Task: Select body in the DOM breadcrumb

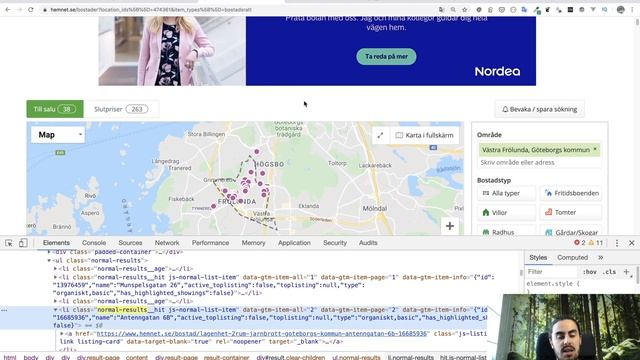Action: point(31,357)
